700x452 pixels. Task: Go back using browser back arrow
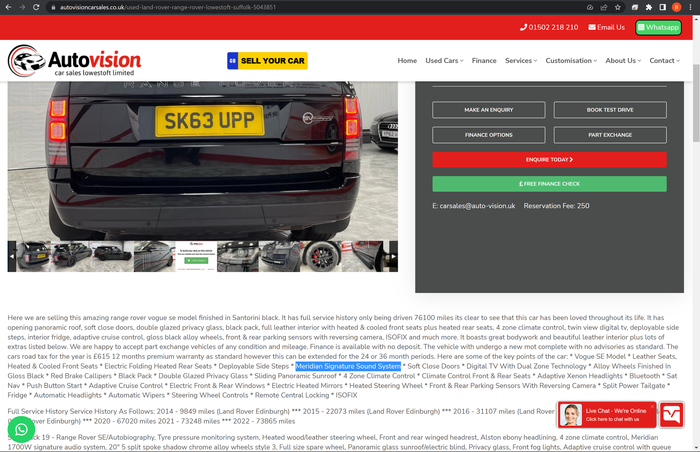click(8, 7)
